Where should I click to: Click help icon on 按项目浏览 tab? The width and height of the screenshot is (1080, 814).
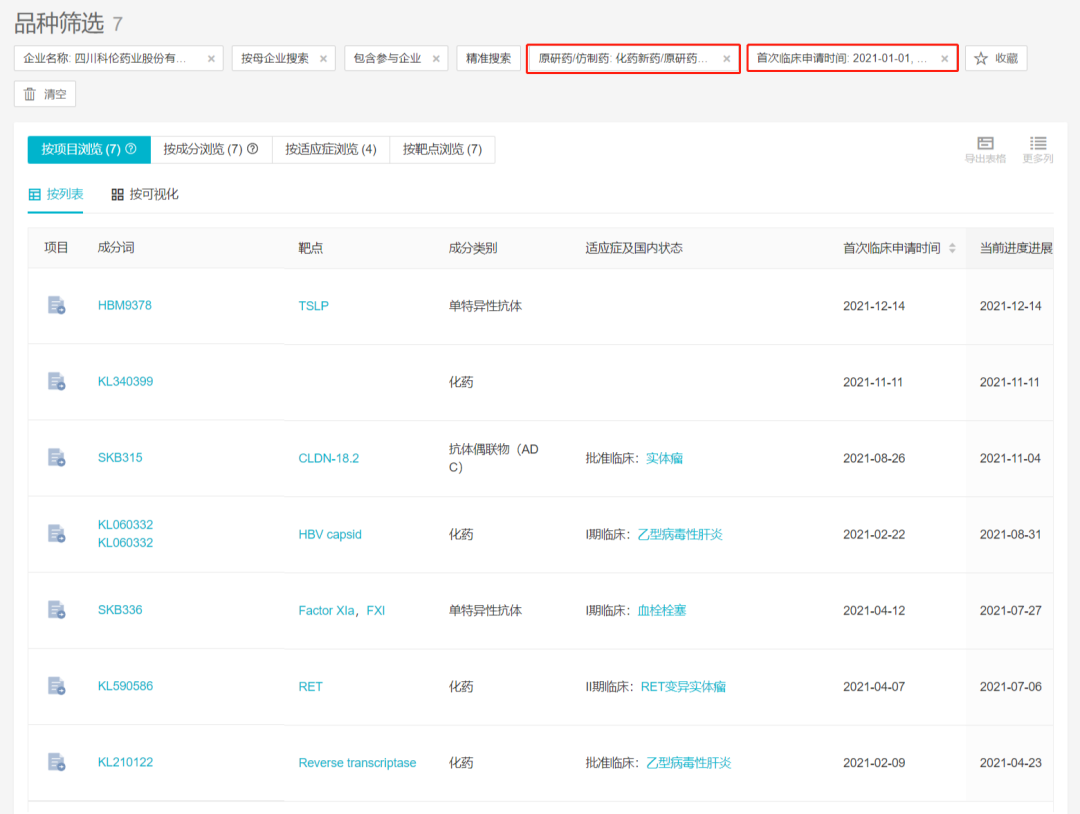(x=131, y=149)
